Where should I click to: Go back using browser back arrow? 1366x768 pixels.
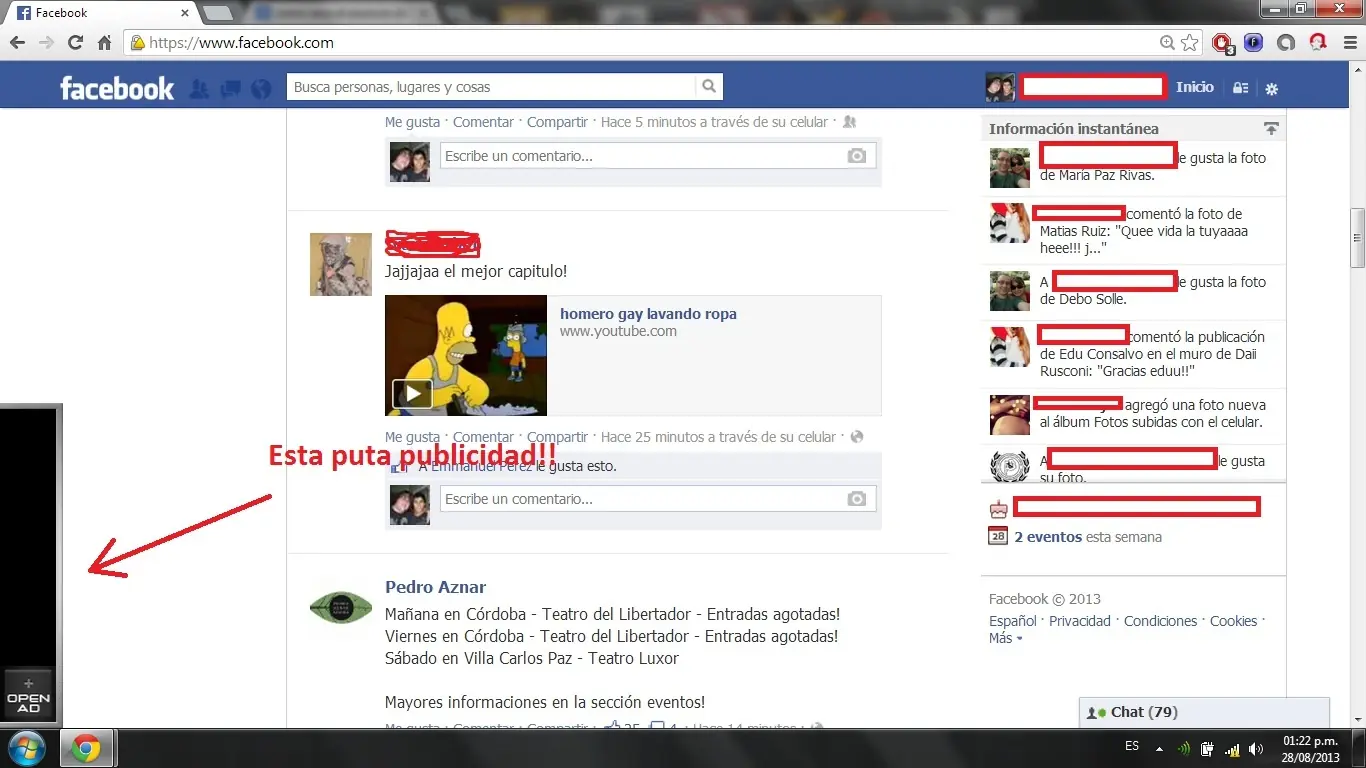coord(17,43)
